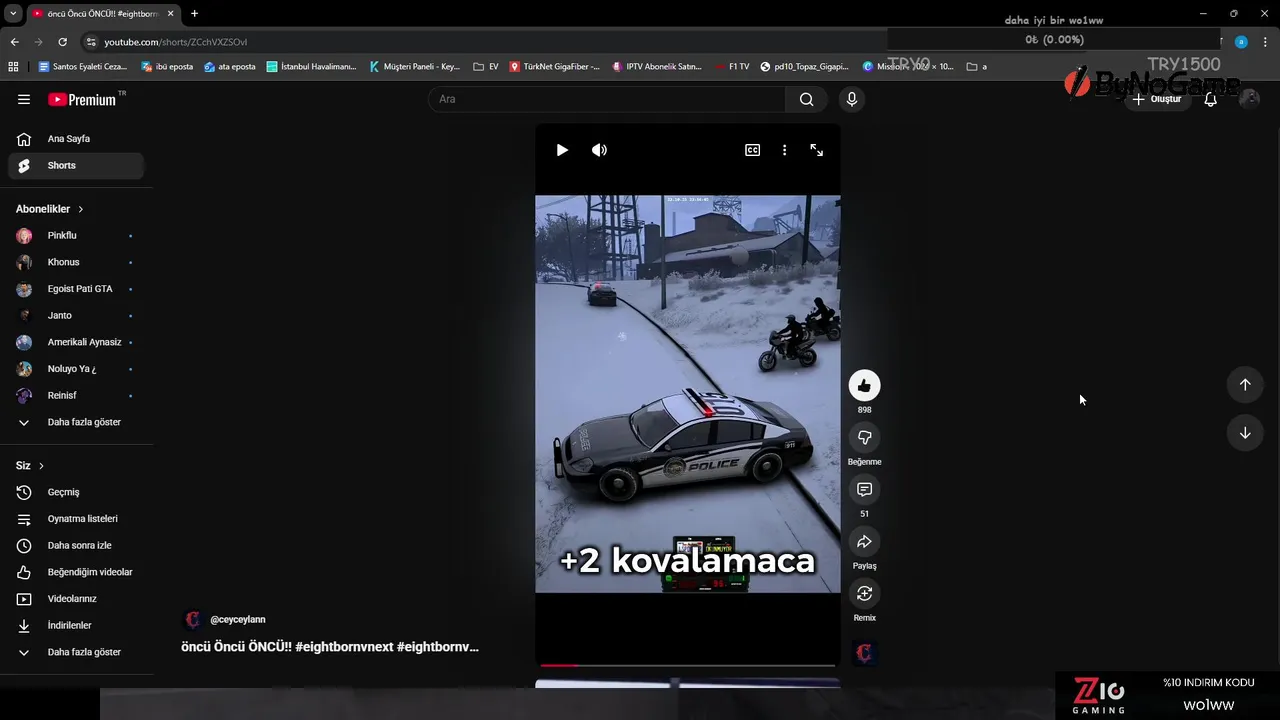
Task: Open Daha sonra izle list
Action: coord(76,546)
